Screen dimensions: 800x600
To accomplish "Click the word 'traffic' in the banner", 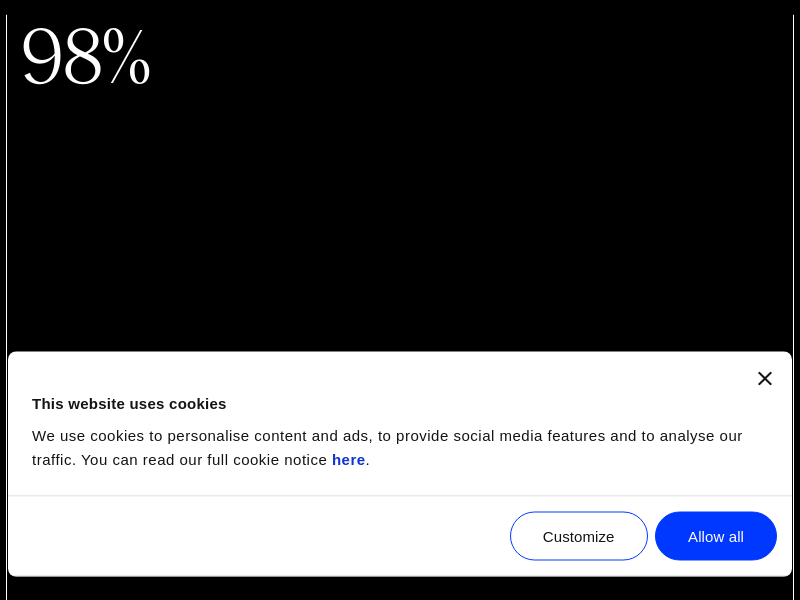I will pos(51,460).
